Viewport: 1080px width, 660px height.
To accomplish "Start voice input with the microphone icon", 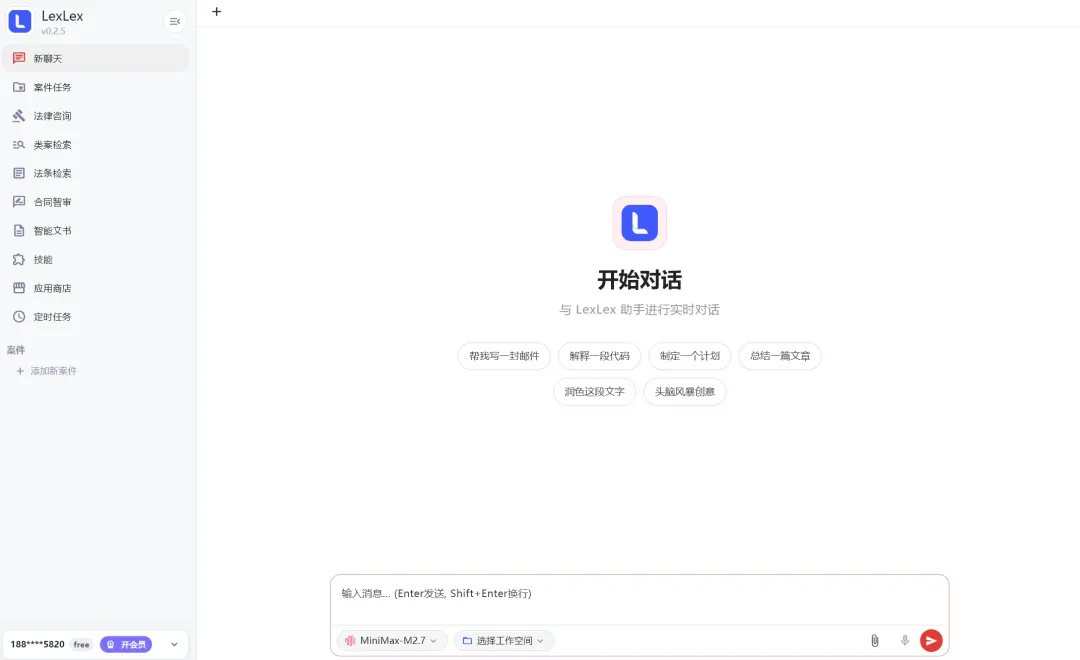I will coord(904,641).
